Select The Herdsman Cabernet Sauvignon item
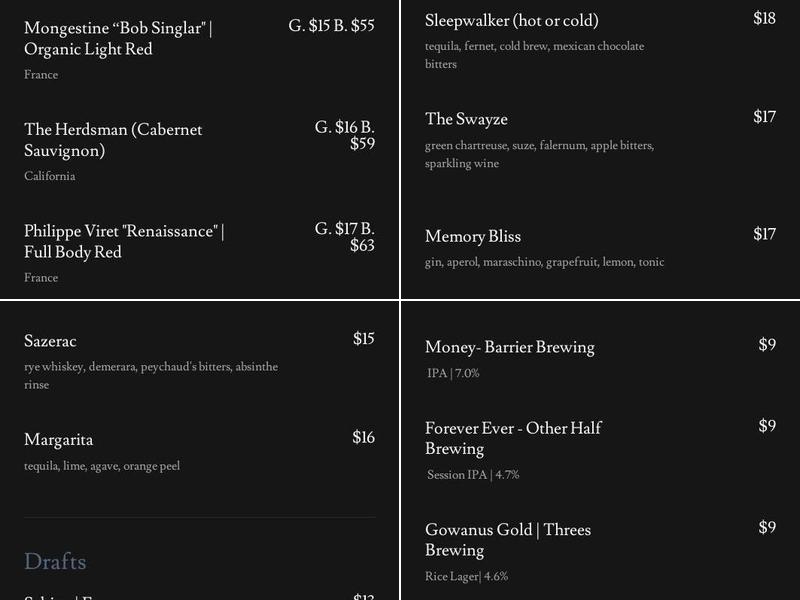The width and height of the screenshot is (800, 600). (x=113, y=140)
